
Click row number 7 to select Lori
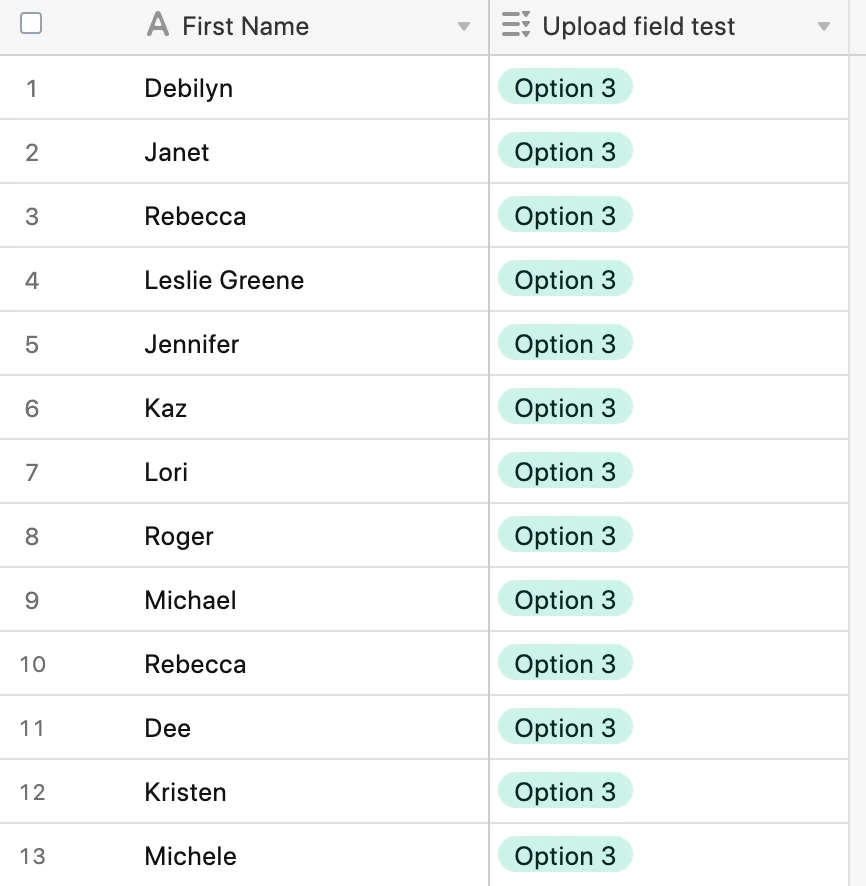pos(32,472)
